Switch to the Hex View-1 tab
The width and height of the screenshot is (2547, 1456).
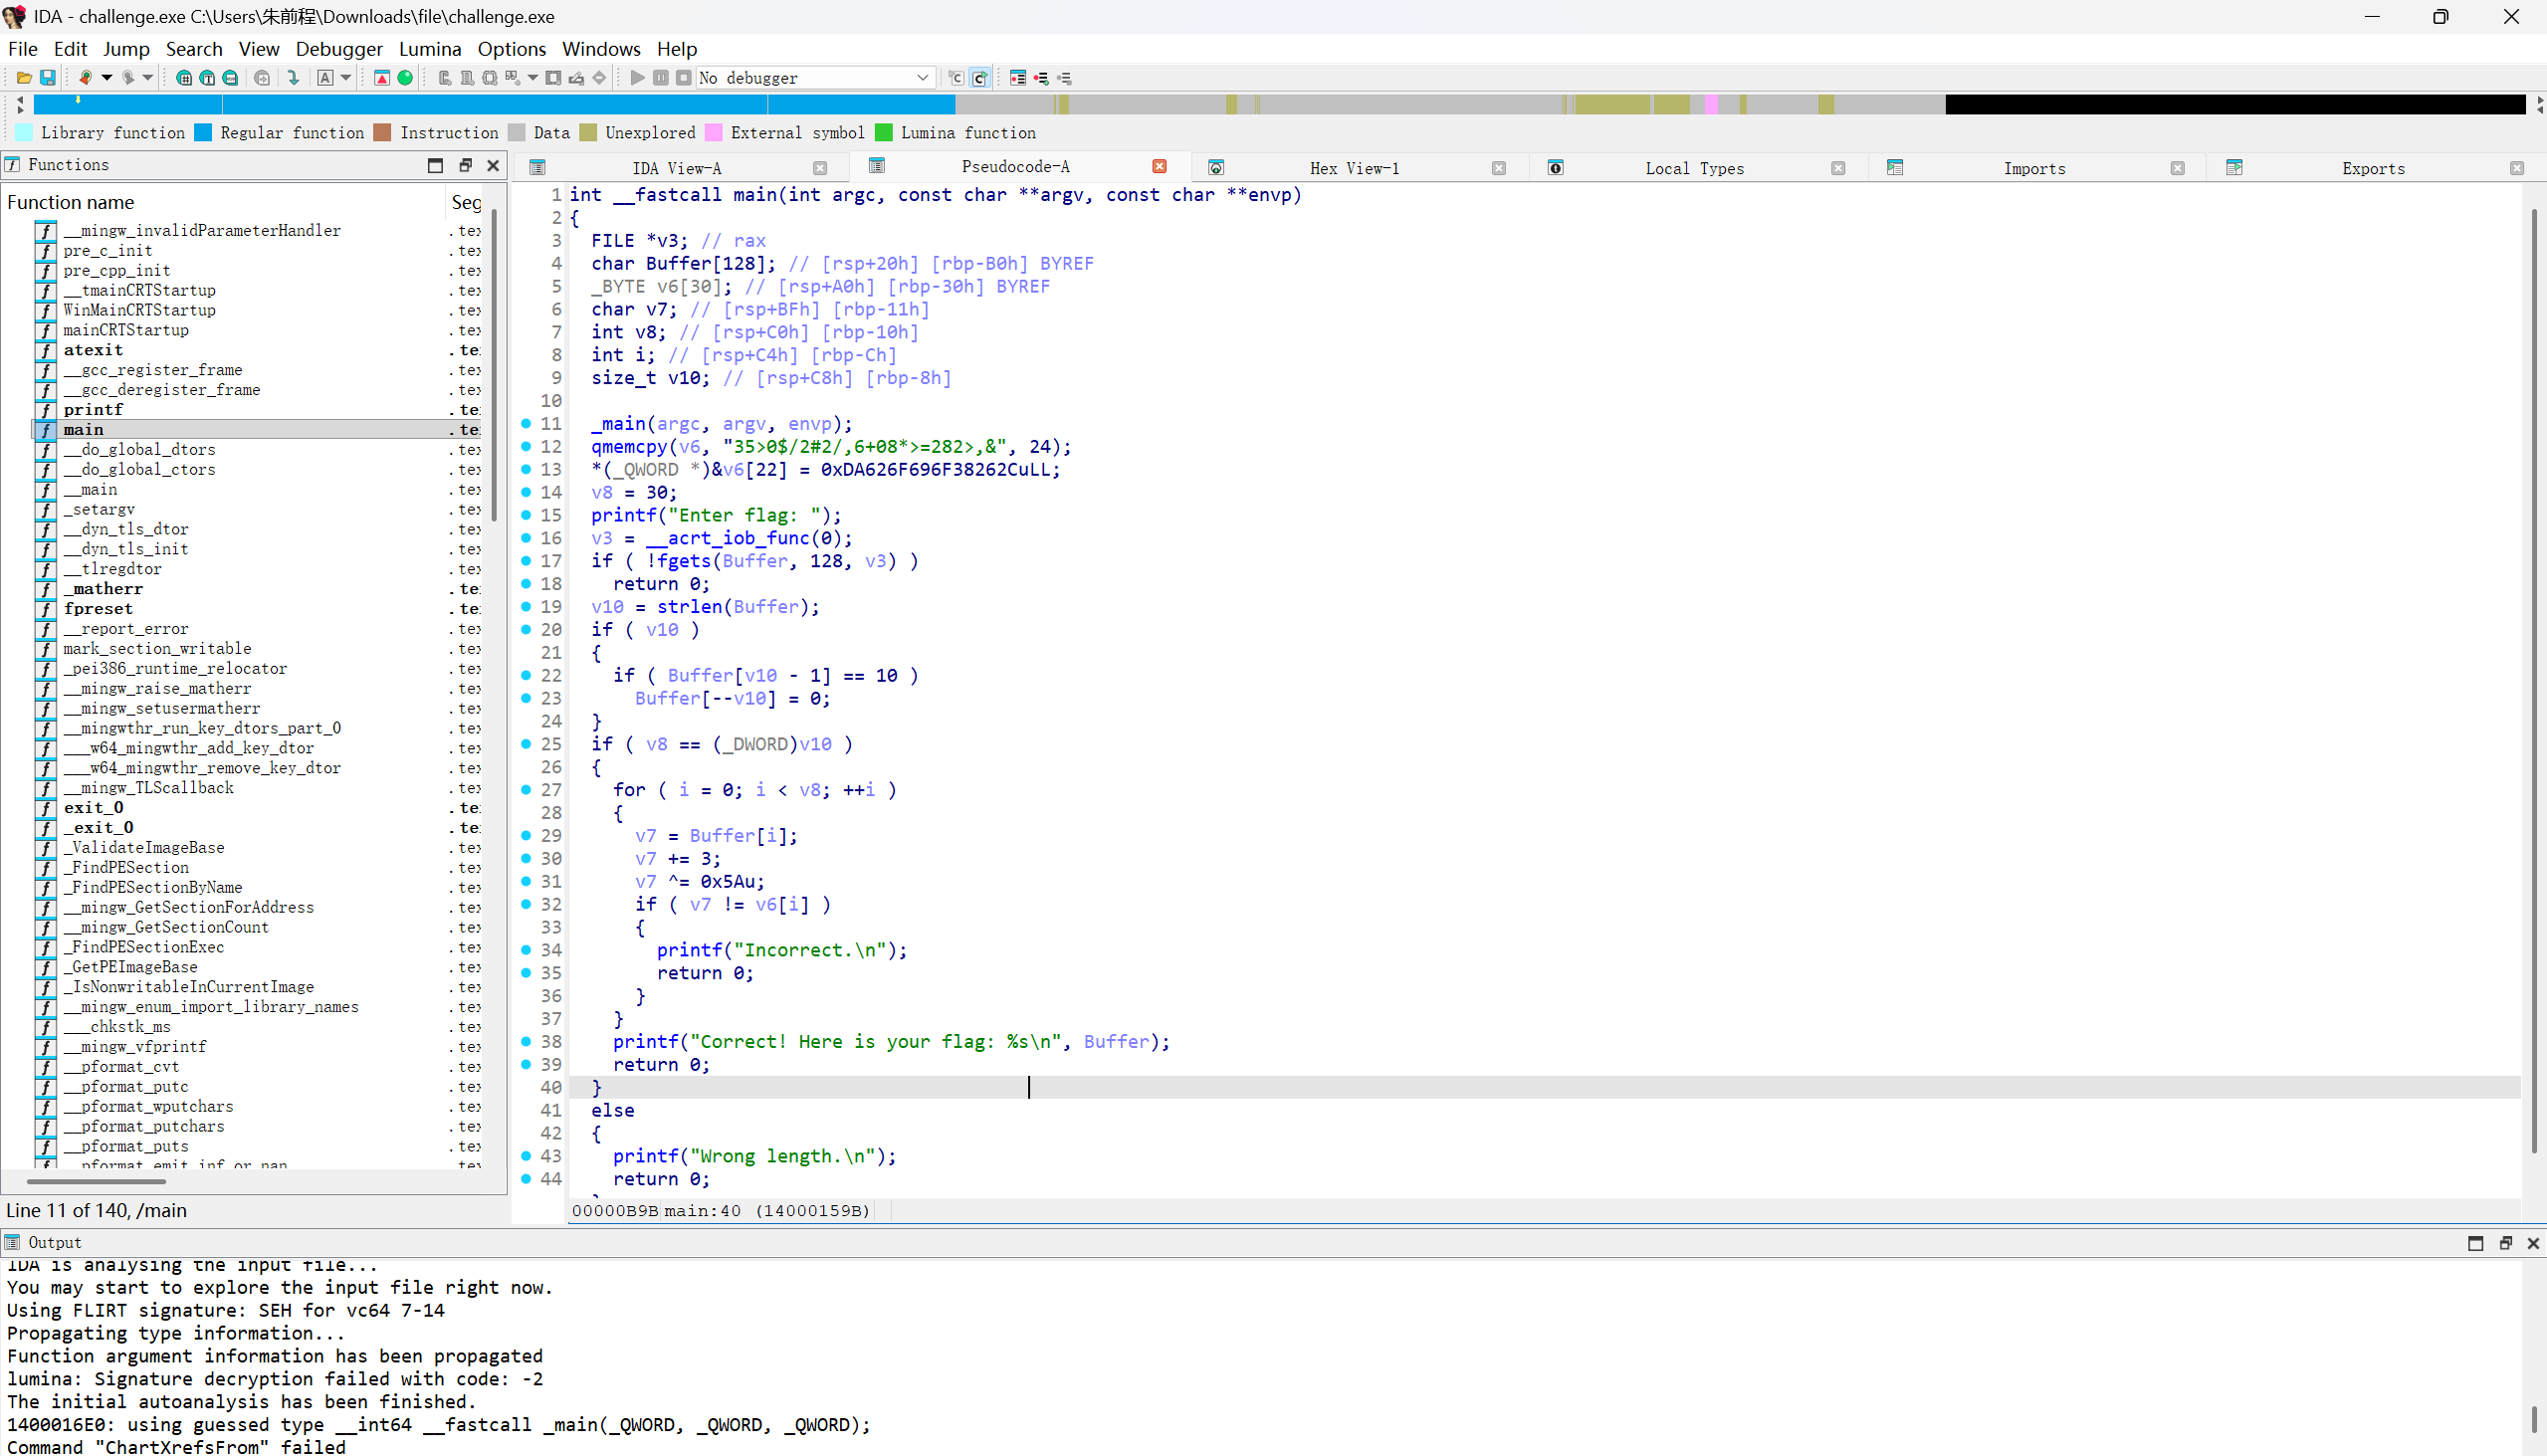pos(1353,168)
